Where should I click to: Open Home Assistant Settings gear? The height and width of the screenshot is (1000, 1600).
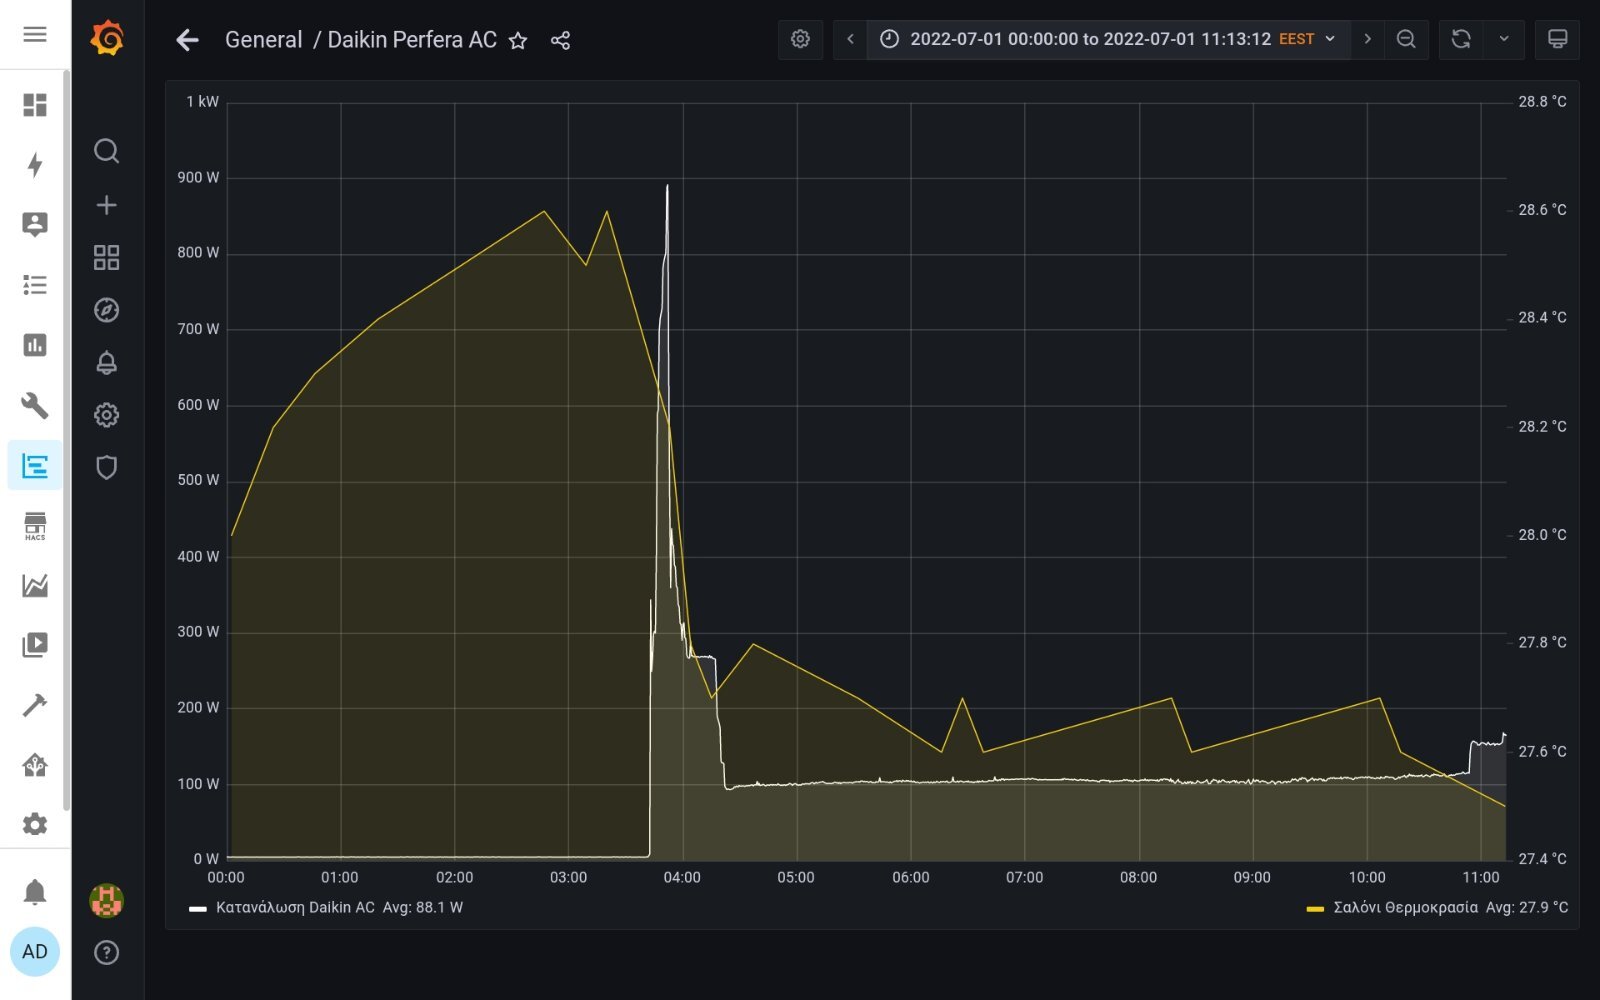coord(35,824)
